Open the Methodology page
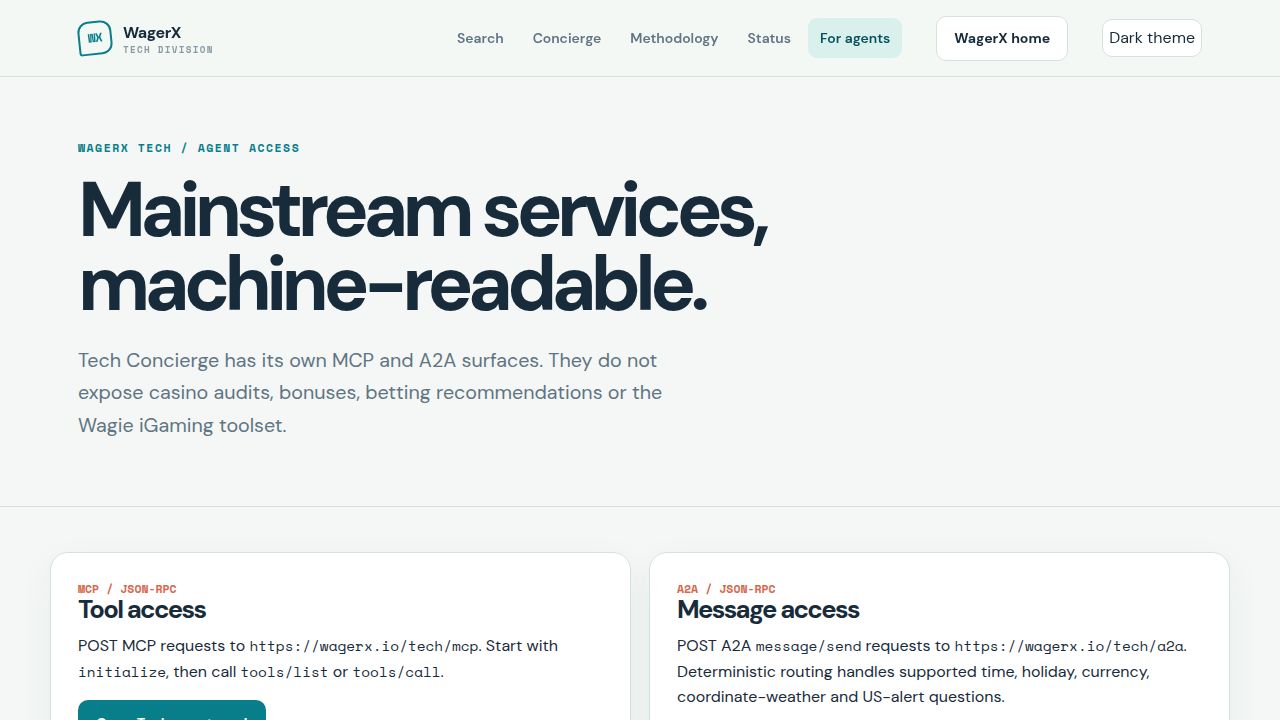 [674, 38]
